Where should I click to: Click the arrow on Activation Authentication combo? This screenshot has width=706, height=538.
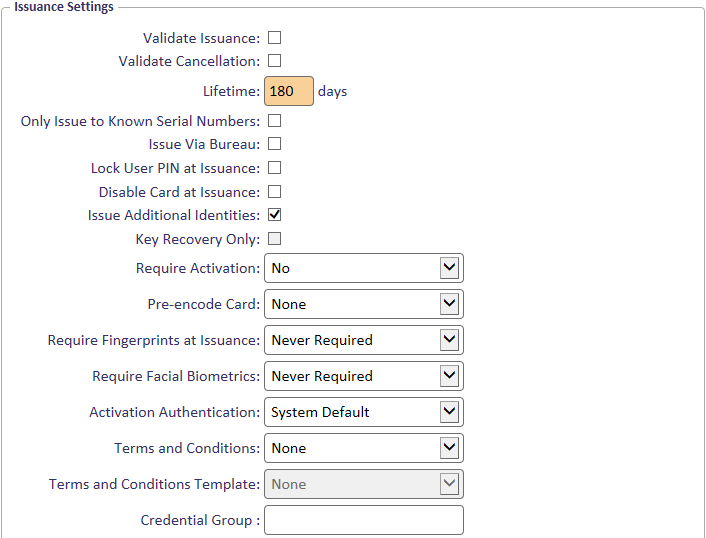pyautogui.click(x=449, y=412)
